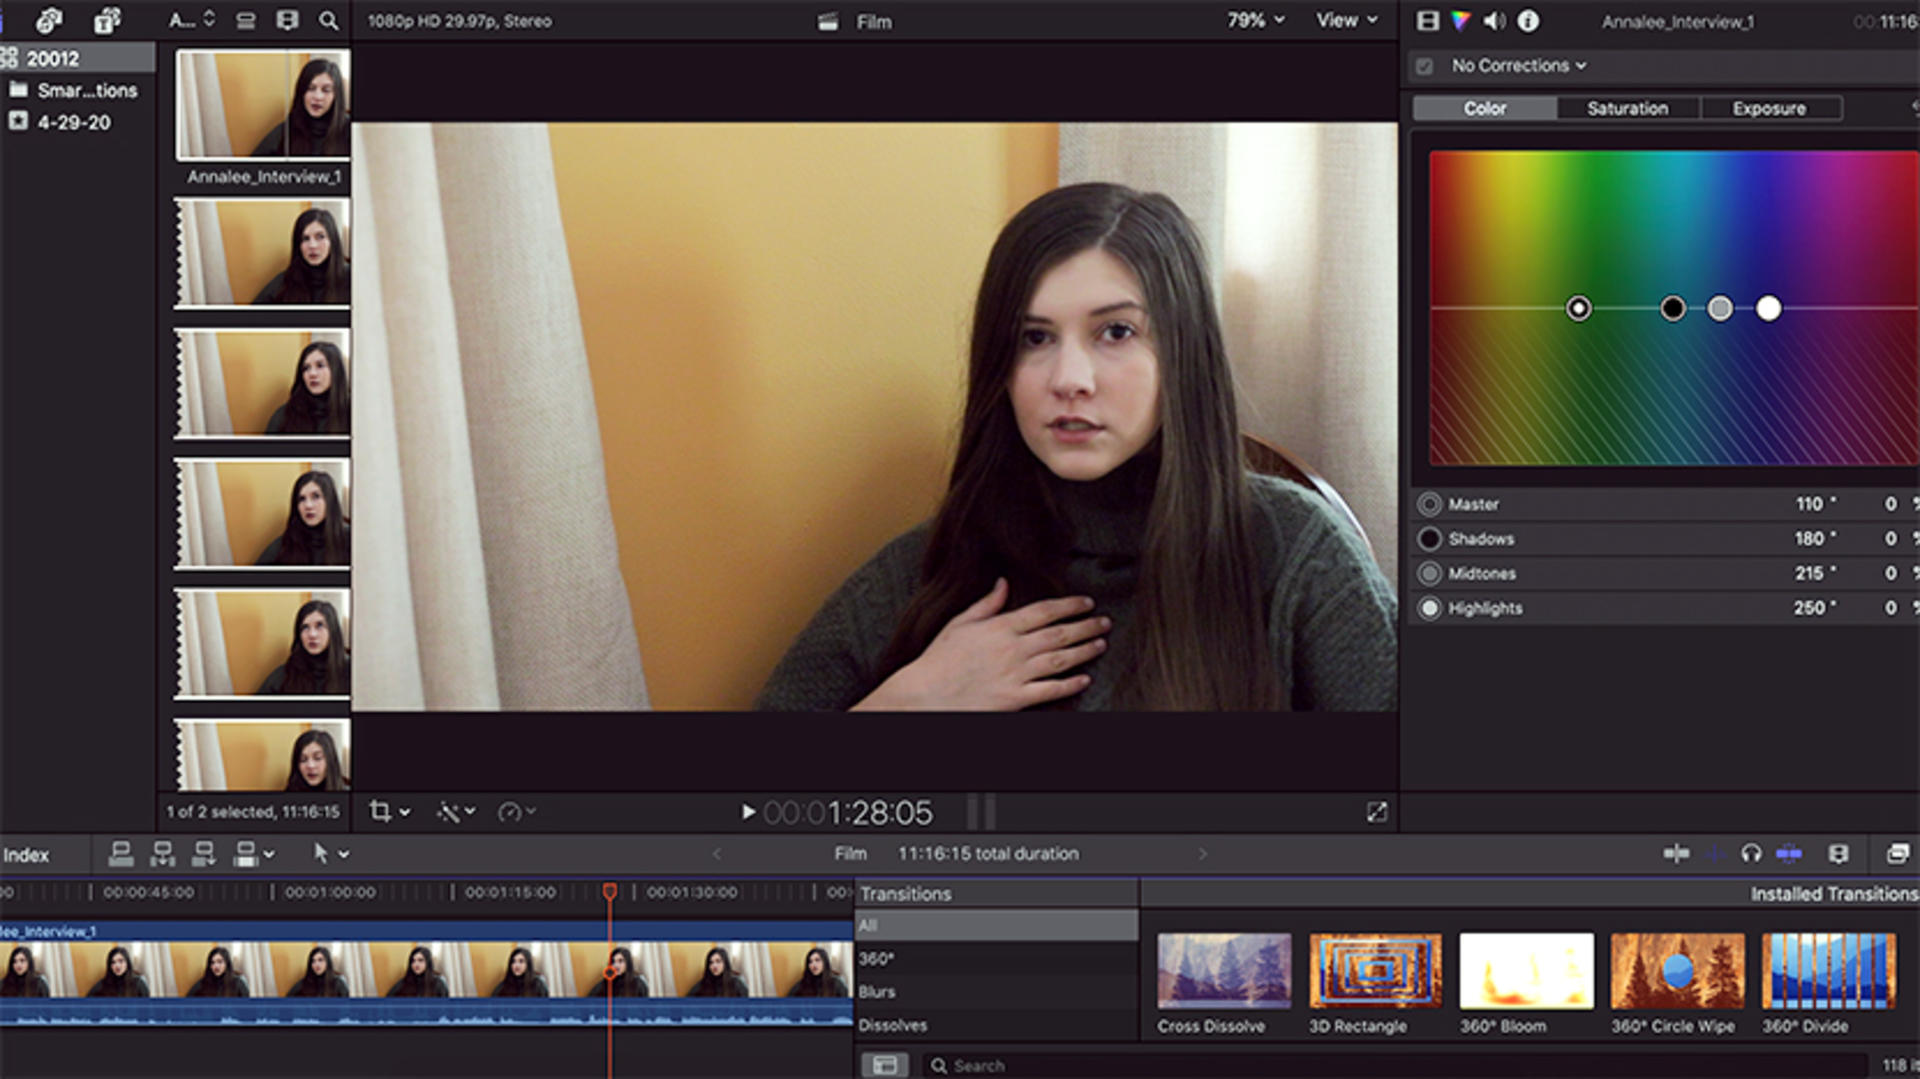Open the Titles and Generators sidebar icon
Image resolution: width=1920 pixels, height=1079 pixels.
click(x=107, y=20)
